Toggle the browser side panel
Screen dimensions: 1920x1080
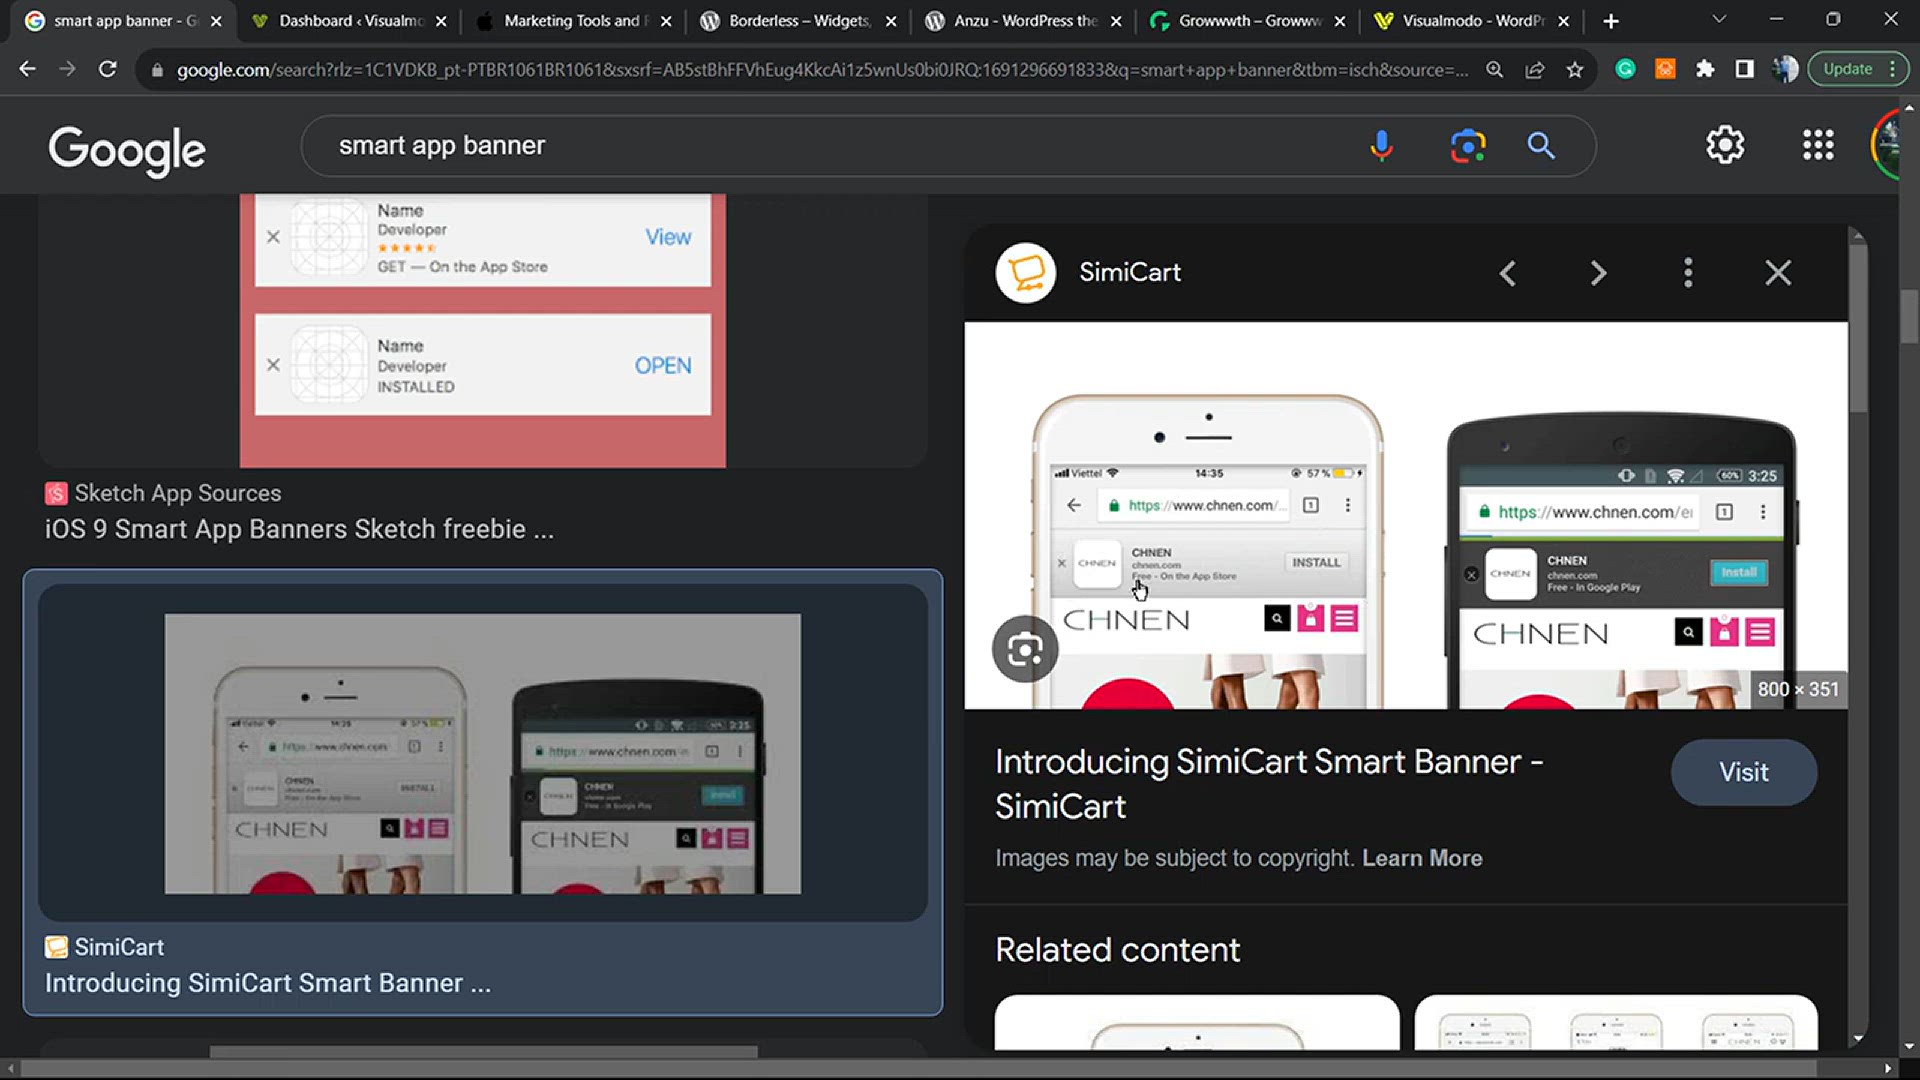1745,69
